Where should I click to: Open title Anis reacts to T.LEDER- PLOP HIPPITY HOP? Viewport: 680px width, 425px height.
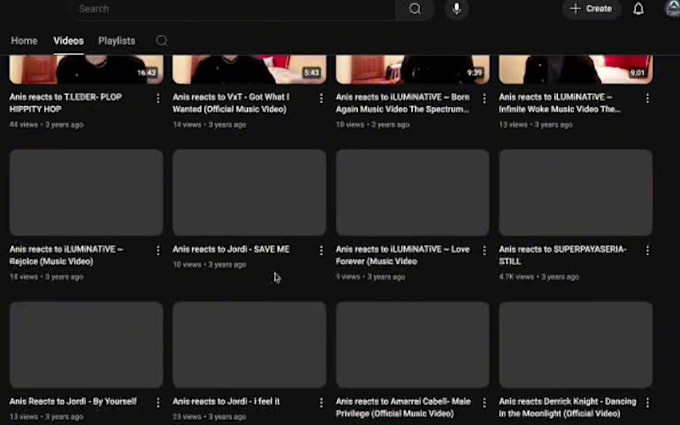coord(65,103)
